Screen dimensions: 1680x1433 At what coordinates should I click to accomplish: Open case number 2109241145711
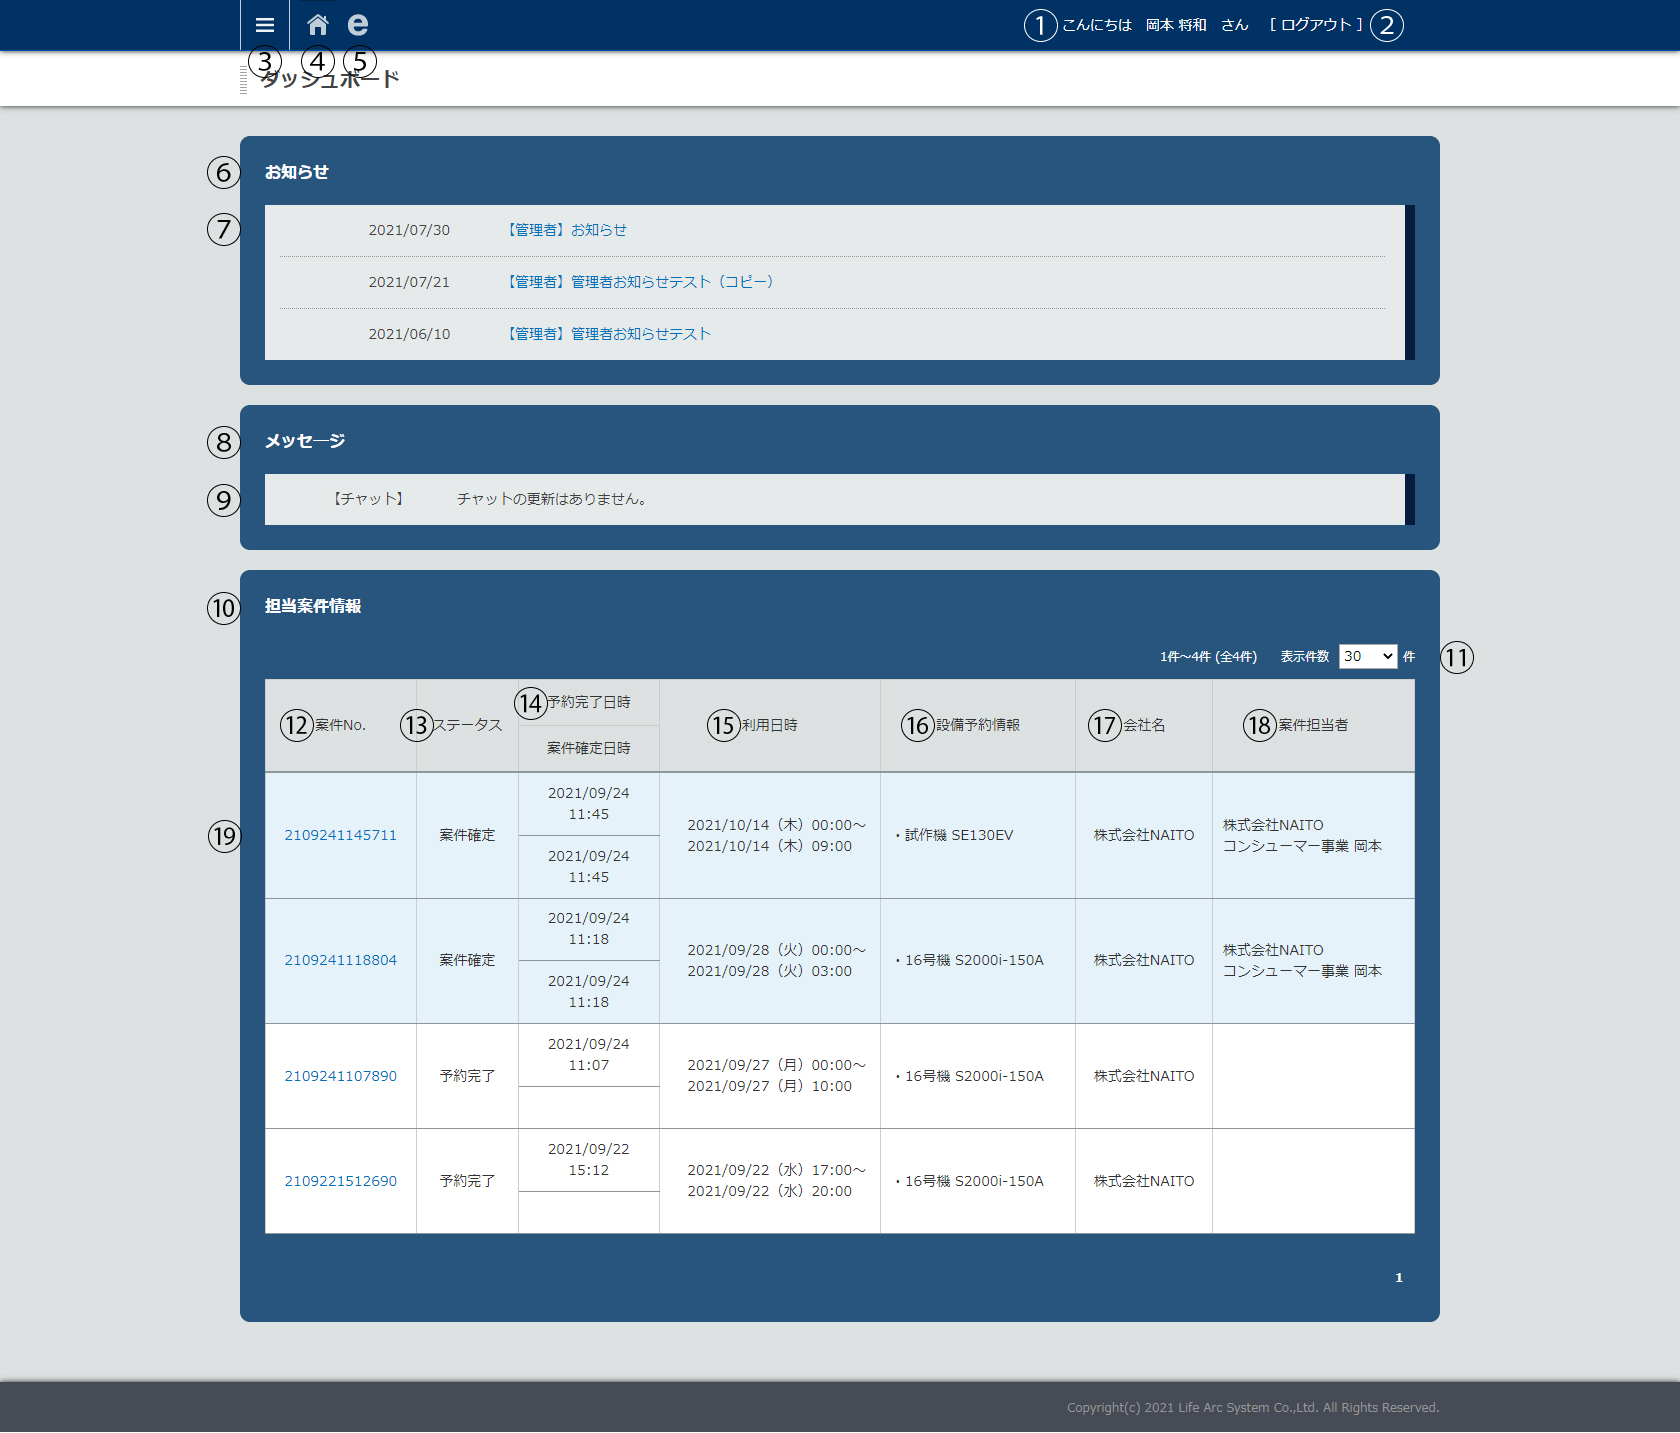[x=340, y=835]
